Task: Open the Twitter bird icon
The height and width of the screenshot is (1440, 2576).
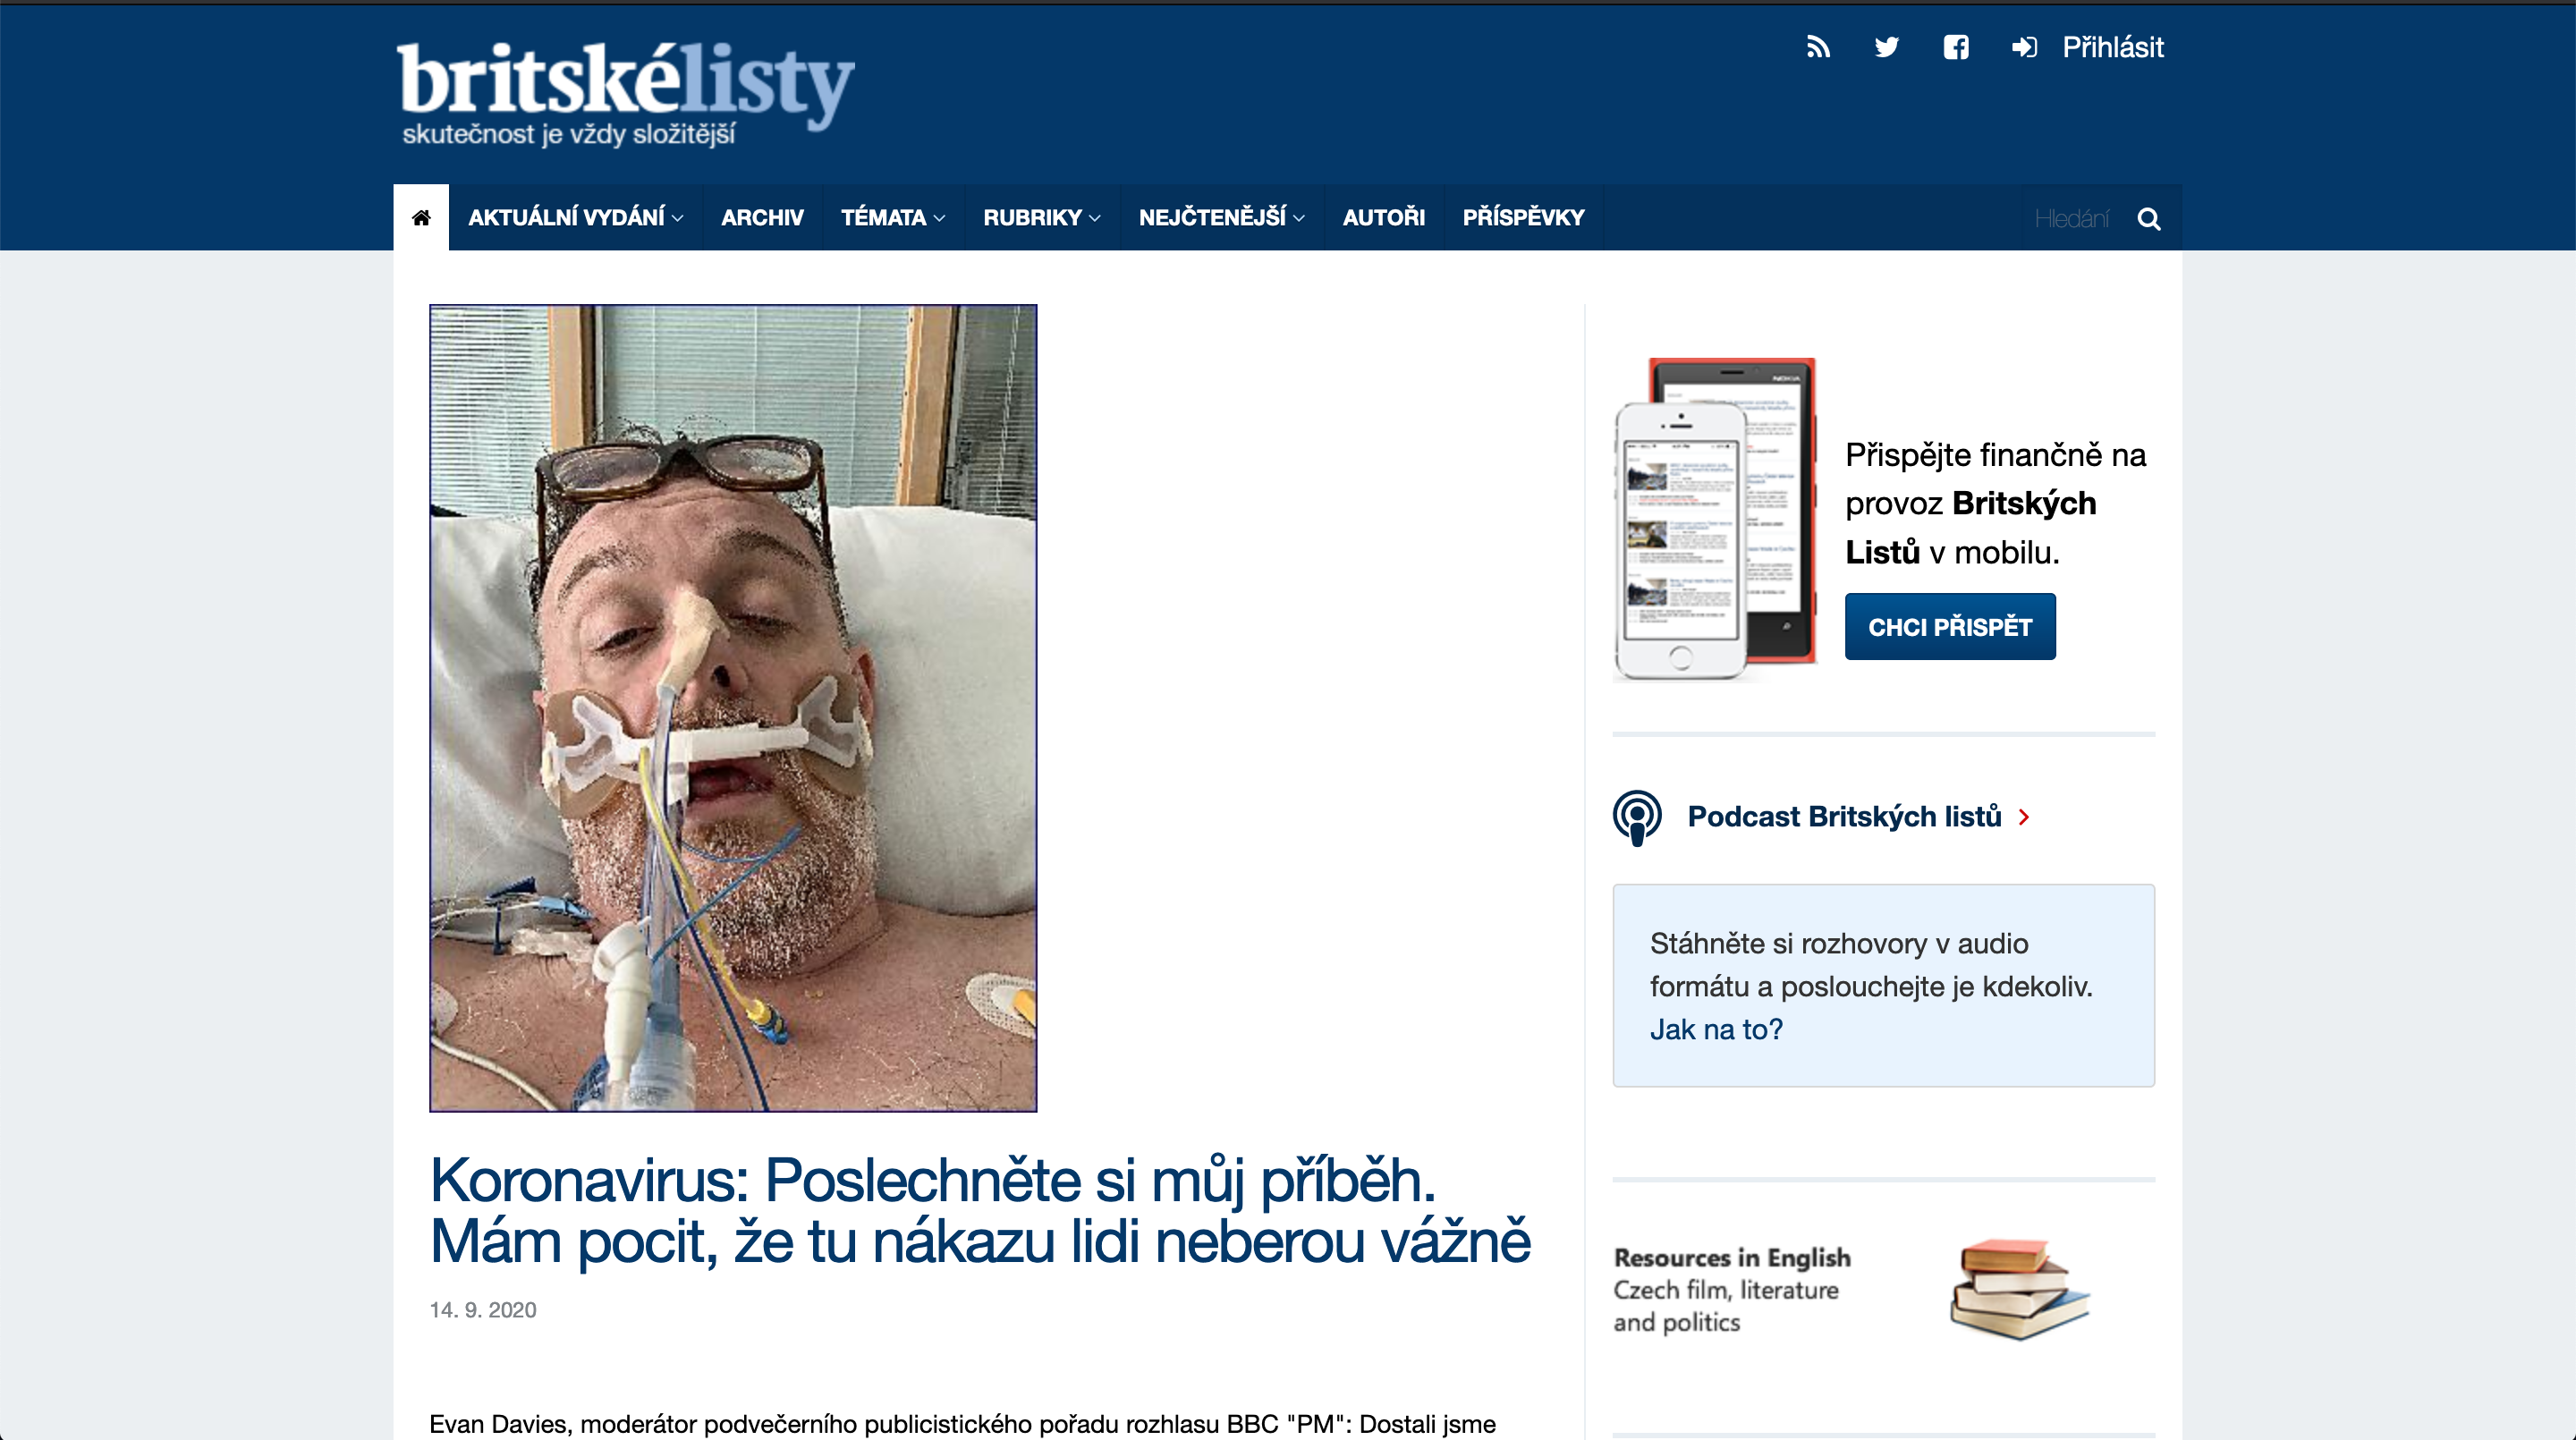Action: 1886,47
